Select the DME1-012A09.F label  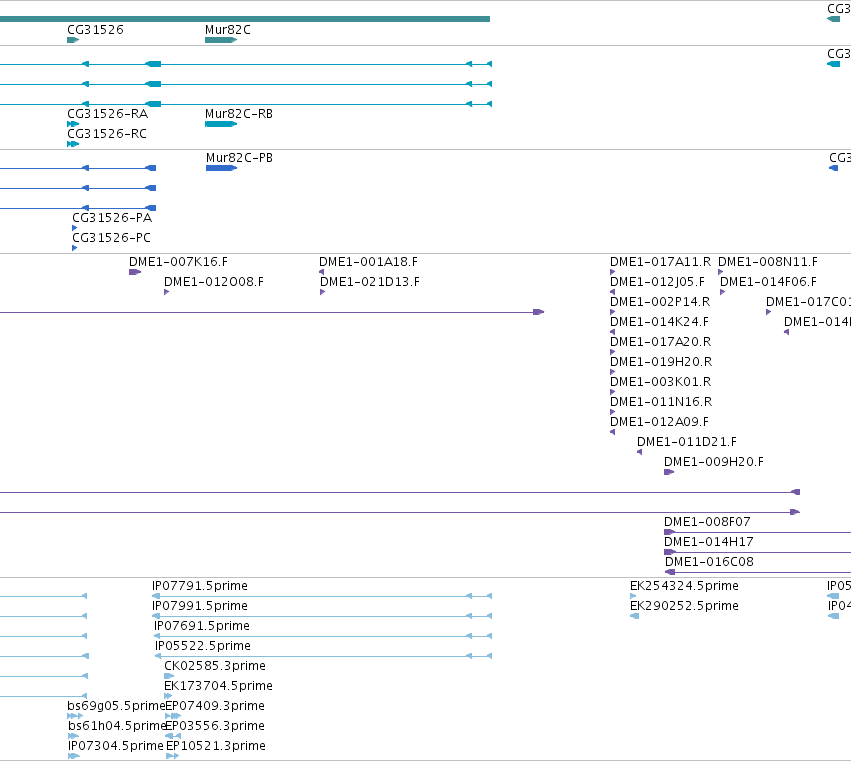click(x=659, y=423)
